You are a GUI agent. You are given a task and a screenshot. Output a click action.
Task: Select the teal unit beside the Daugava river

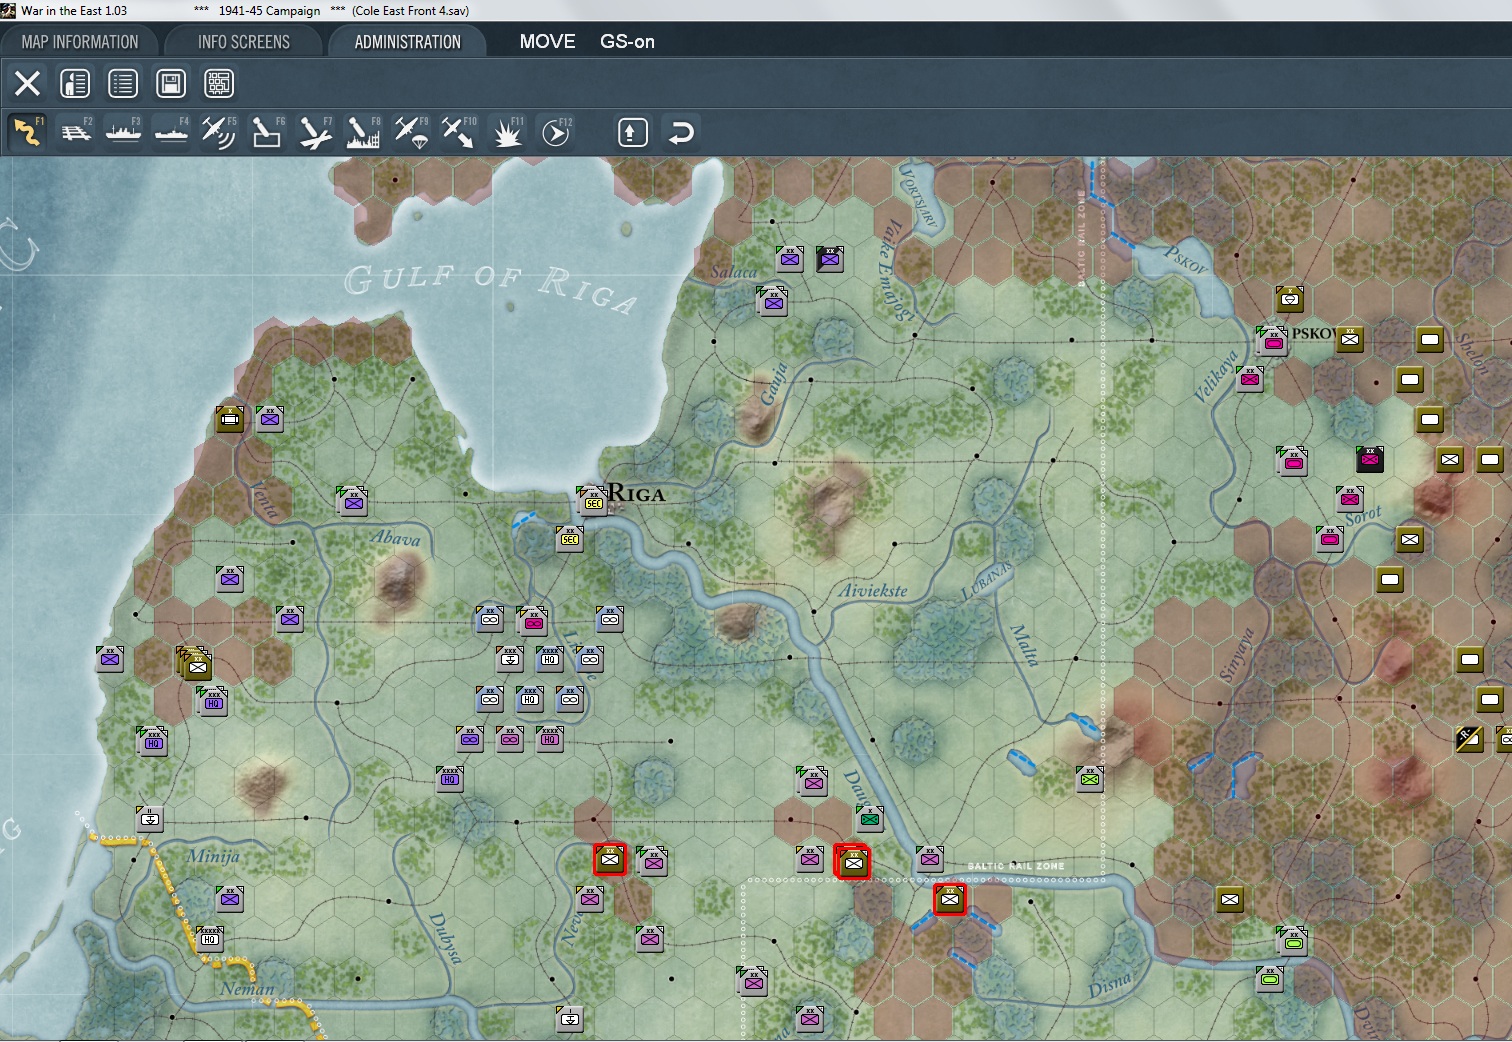tap(870, 819)
